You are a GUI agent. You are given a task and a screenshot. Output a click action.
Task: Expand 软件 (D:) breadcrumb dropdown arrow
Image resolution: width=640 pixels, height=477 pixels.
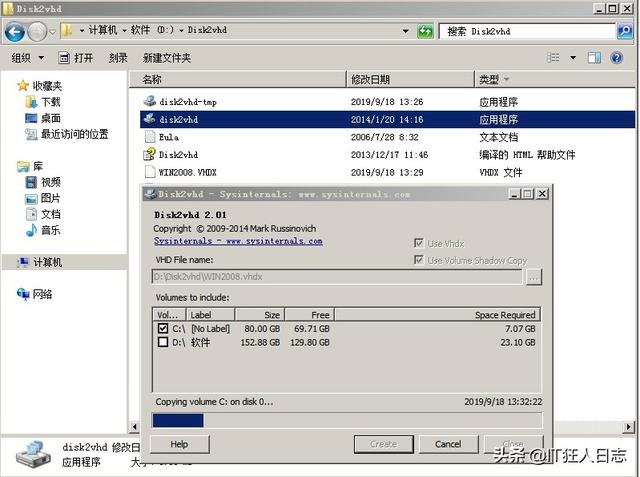(x=181, y=30)
